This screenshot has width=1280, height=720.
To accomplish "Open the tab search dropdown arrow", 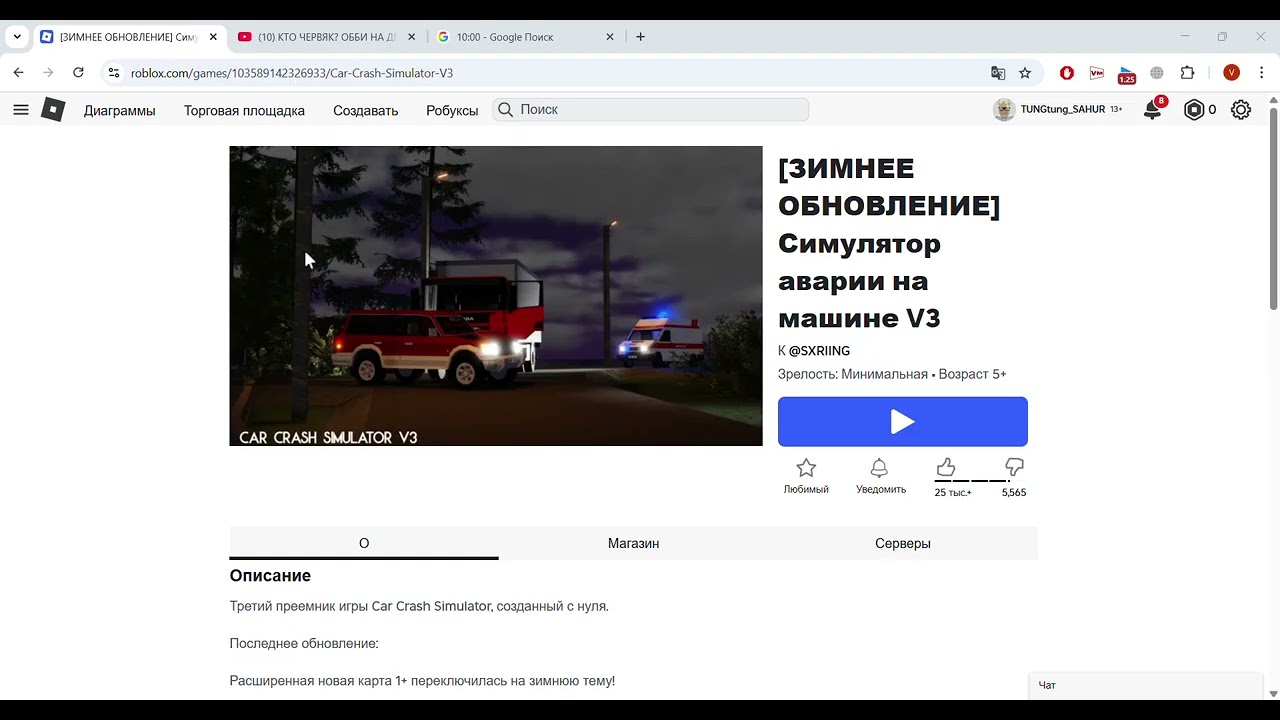I will [x=17, y=37].
